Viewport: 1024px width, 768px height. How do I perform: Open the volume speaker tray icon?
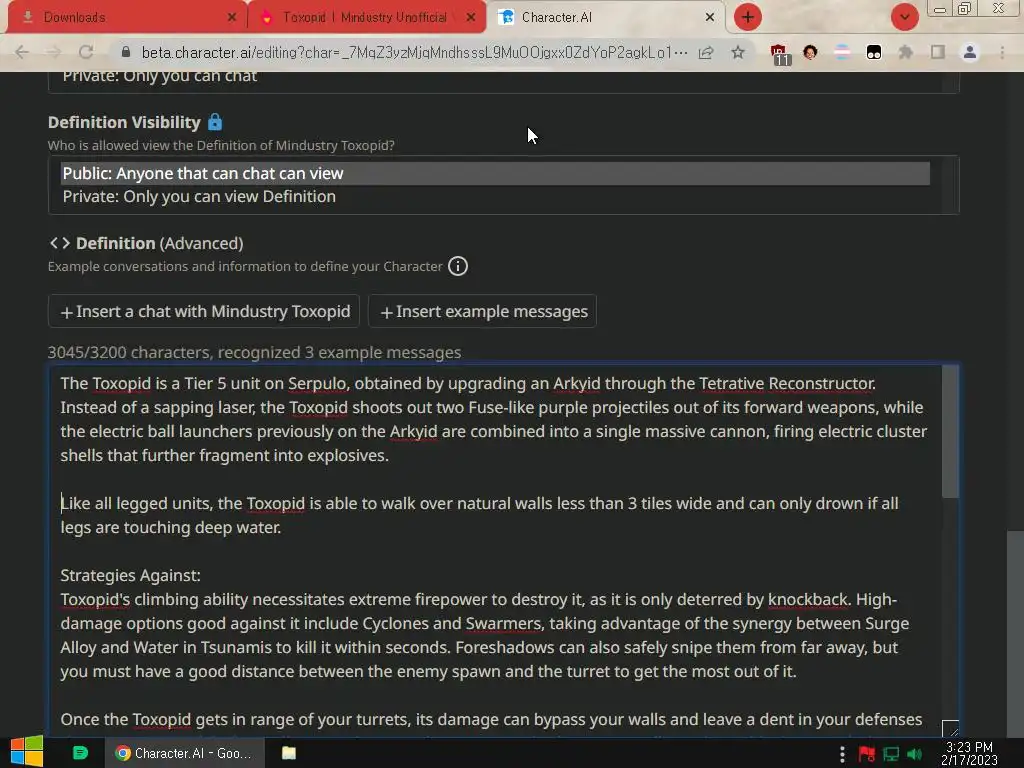(914, 754)
